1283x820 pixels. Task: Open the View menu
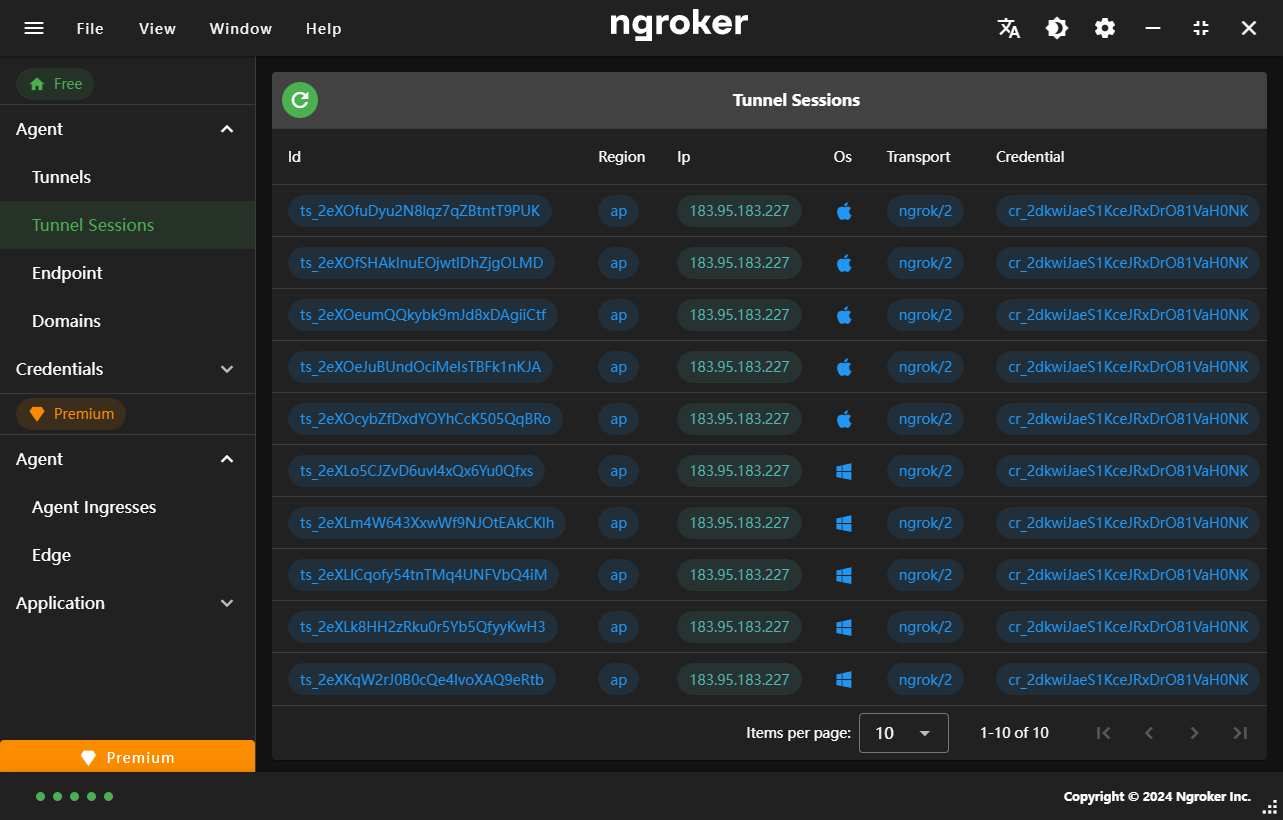point(157,28)
